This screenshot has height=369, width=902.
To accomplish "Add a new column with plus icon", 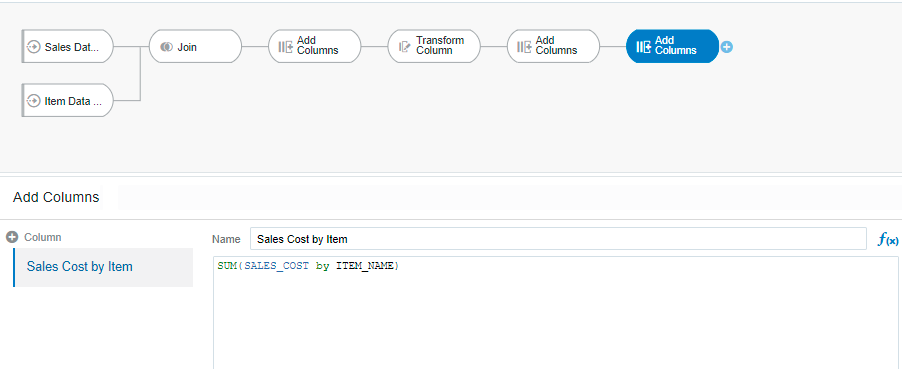I will tap(12, 237).
